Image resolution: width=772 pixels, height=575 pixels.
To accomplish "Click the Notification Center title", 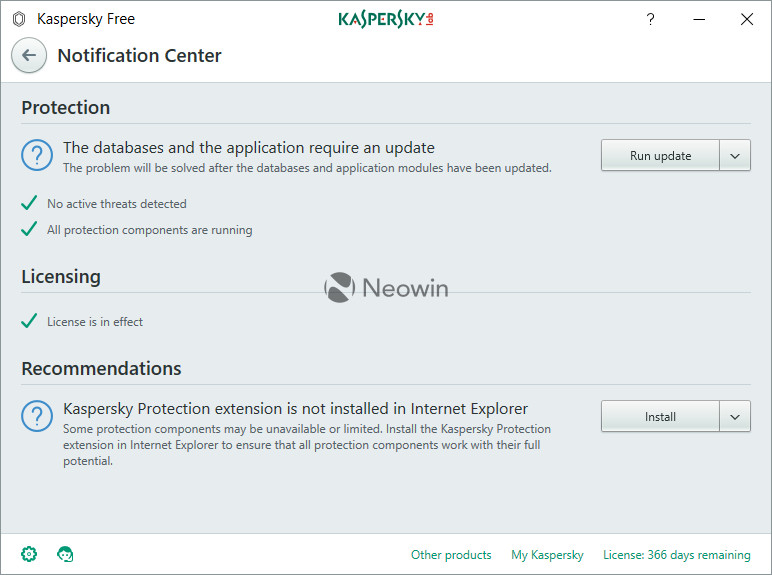I will coord(139,56).
